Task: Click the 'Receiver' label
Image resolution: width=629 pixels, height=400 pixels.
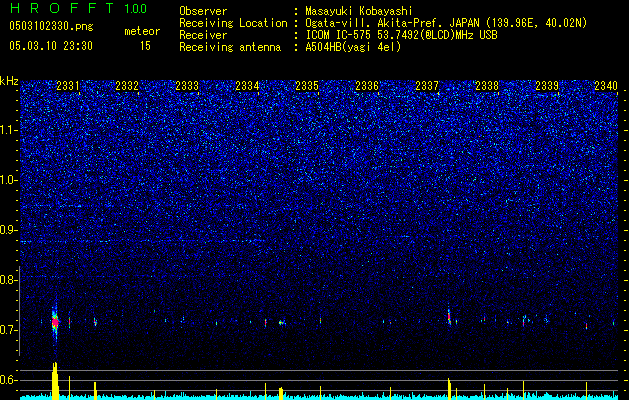Action: coord(203,35)
